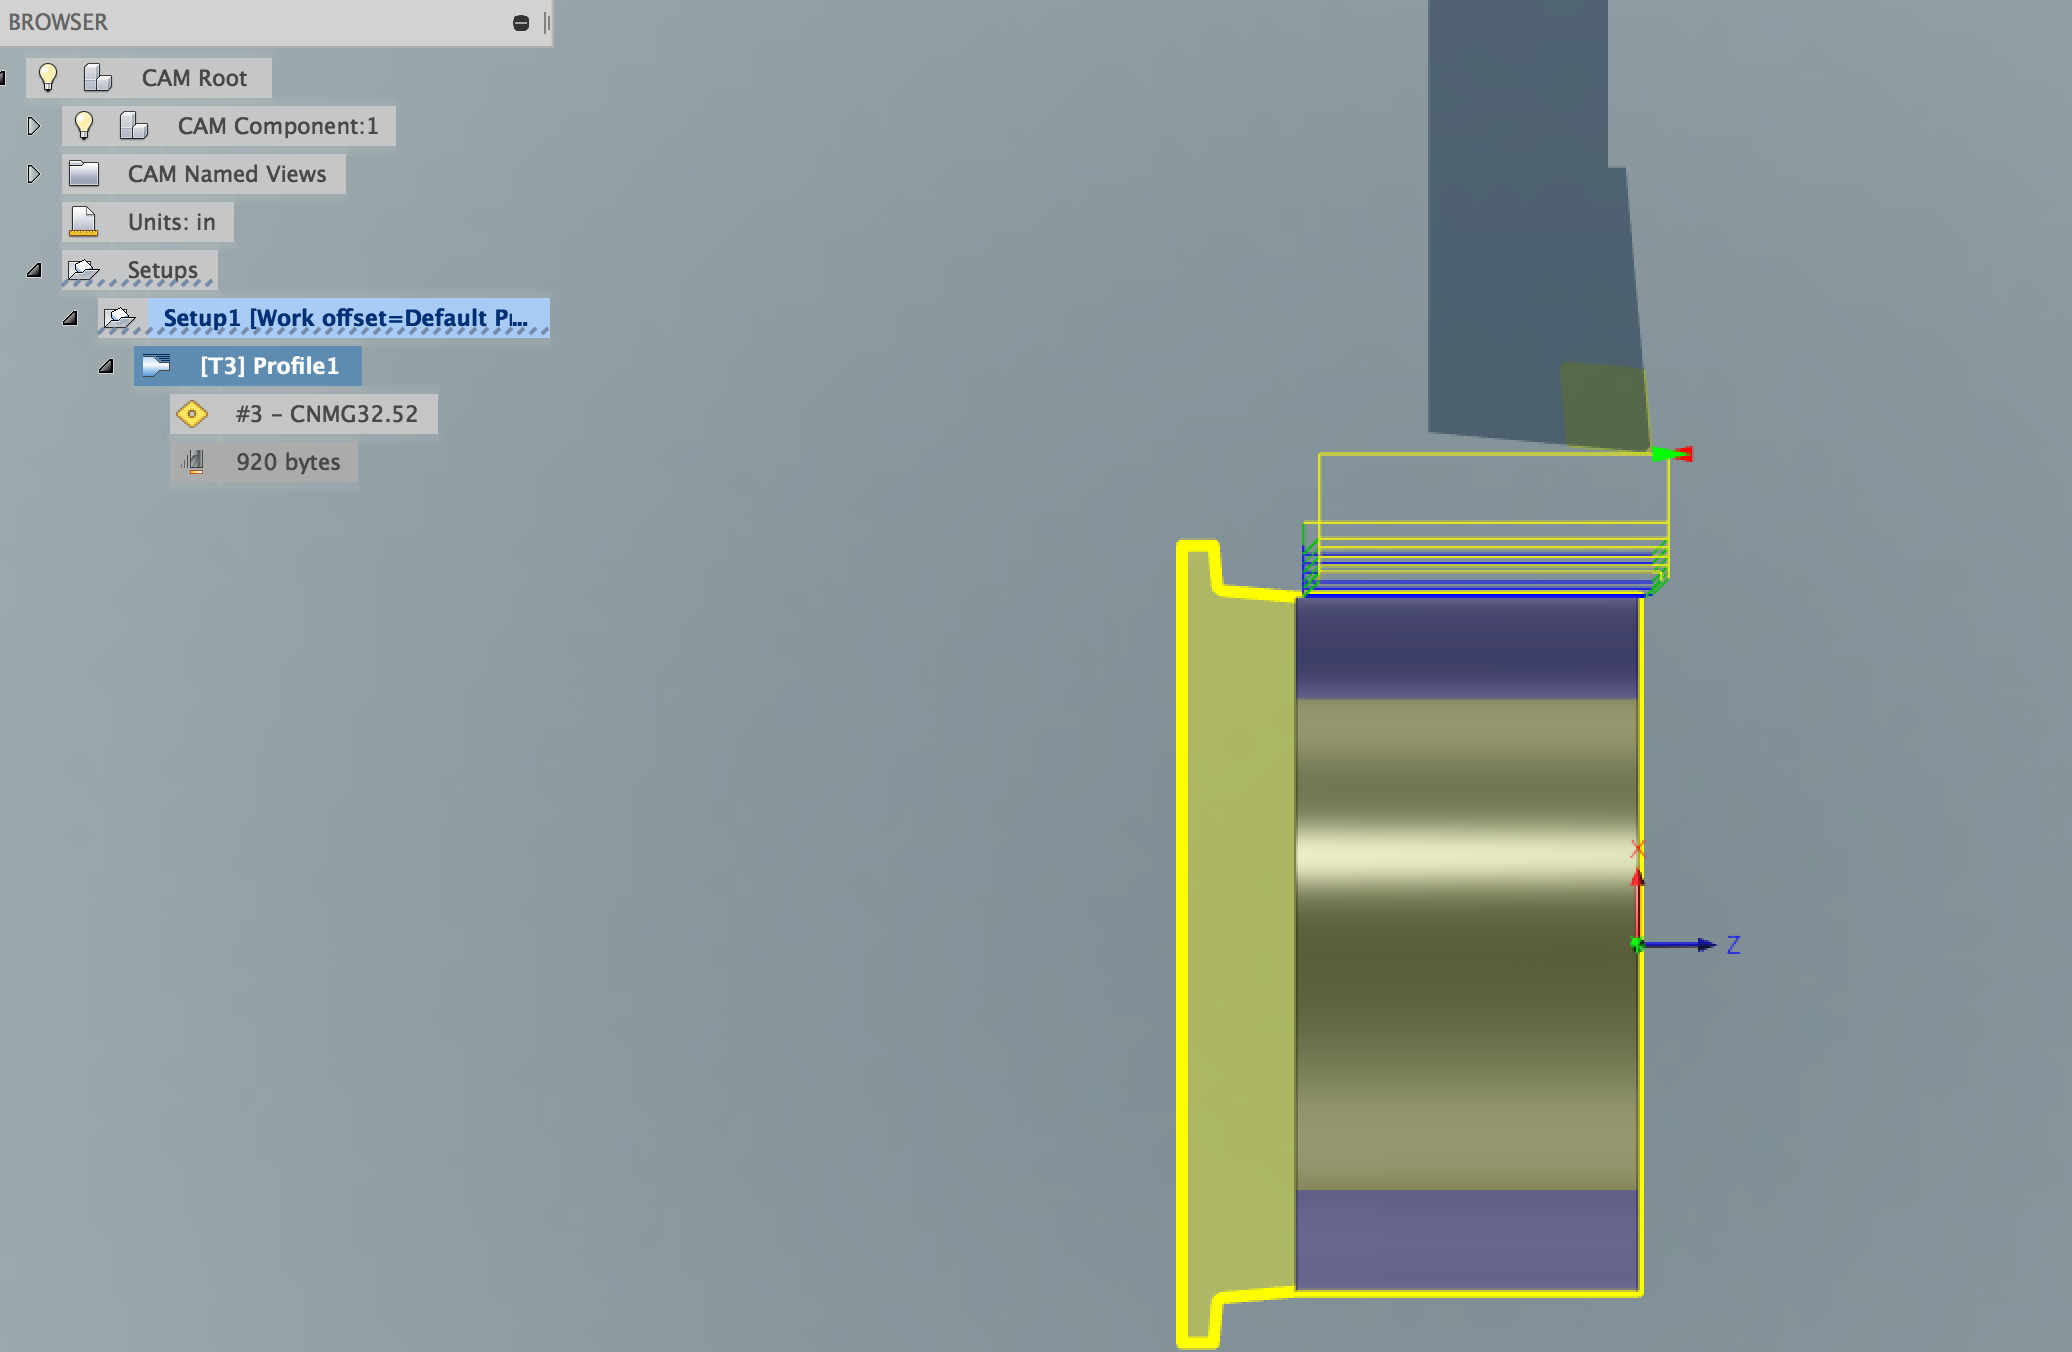This screenshot has width=2072, height=1352.
Task: Expand the CAM Component:1 tree node
Action: click(35, 126)
